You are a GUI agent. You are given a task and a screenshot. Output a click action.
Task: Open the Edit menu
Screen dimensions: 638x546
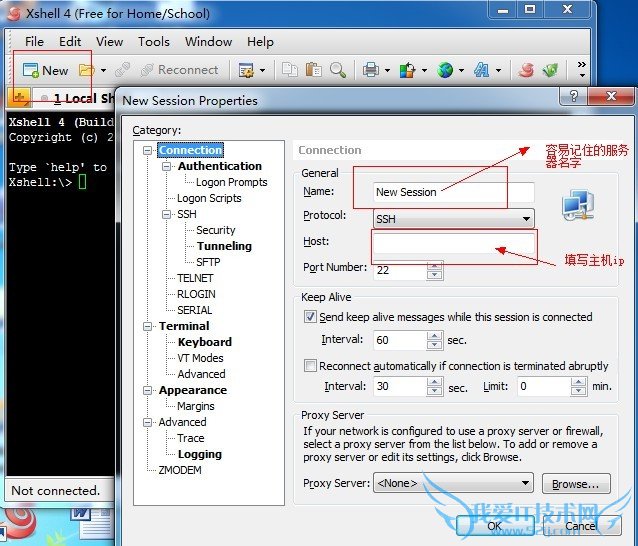tap(70, 41)
